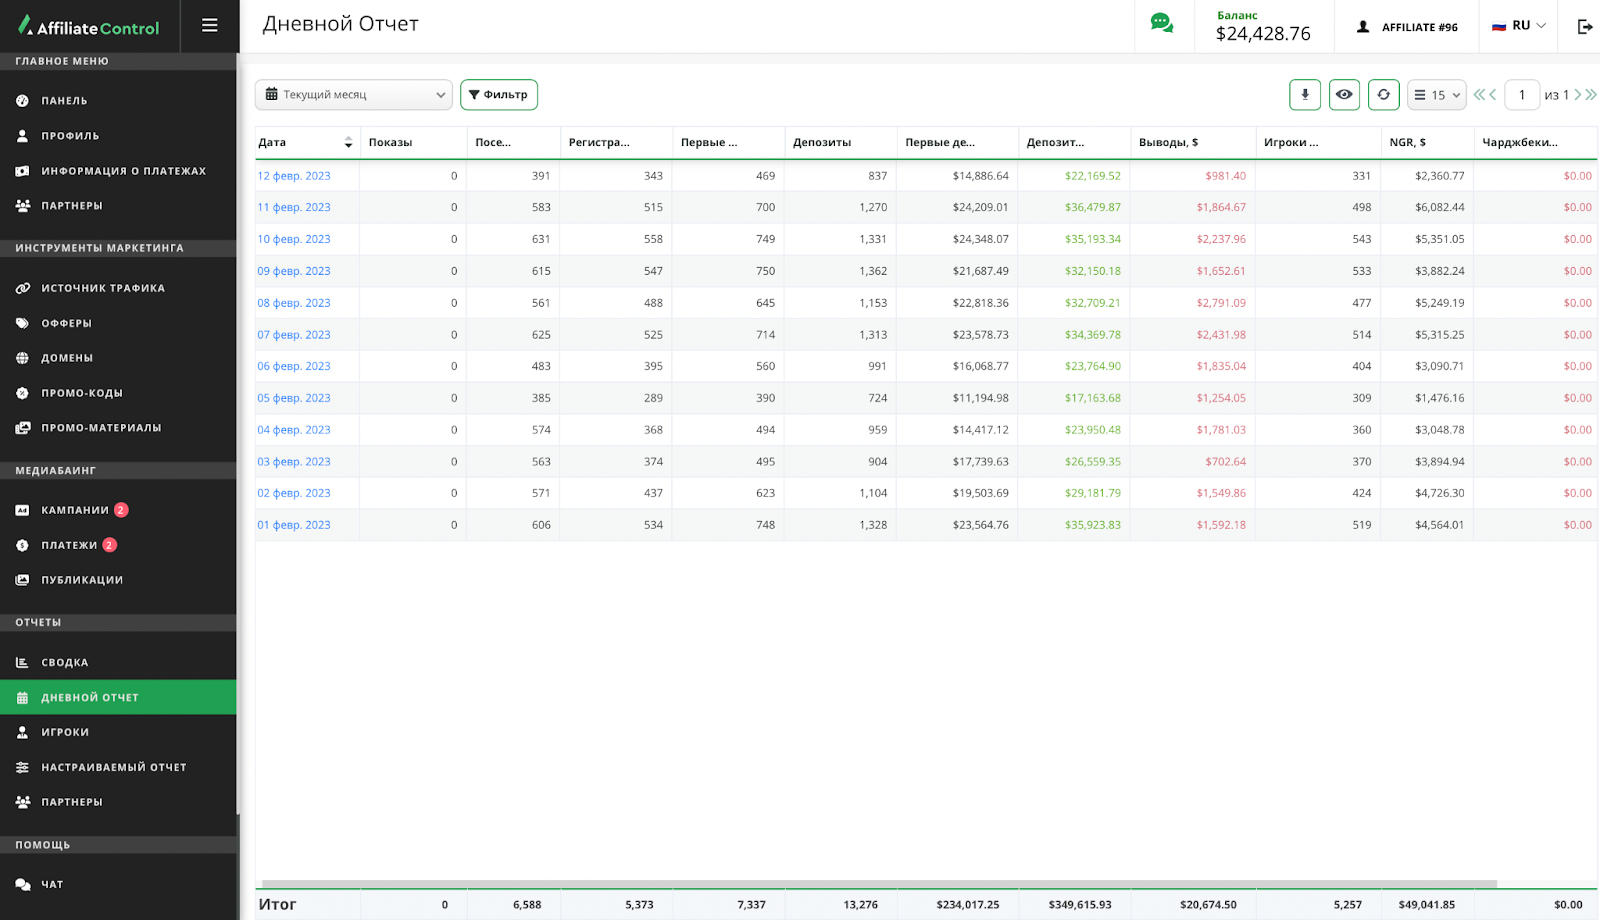This screenshot has width=1600, height=920.
Task: Open the chat bubbles icon in header
Action: click(x=1162, y=24)
